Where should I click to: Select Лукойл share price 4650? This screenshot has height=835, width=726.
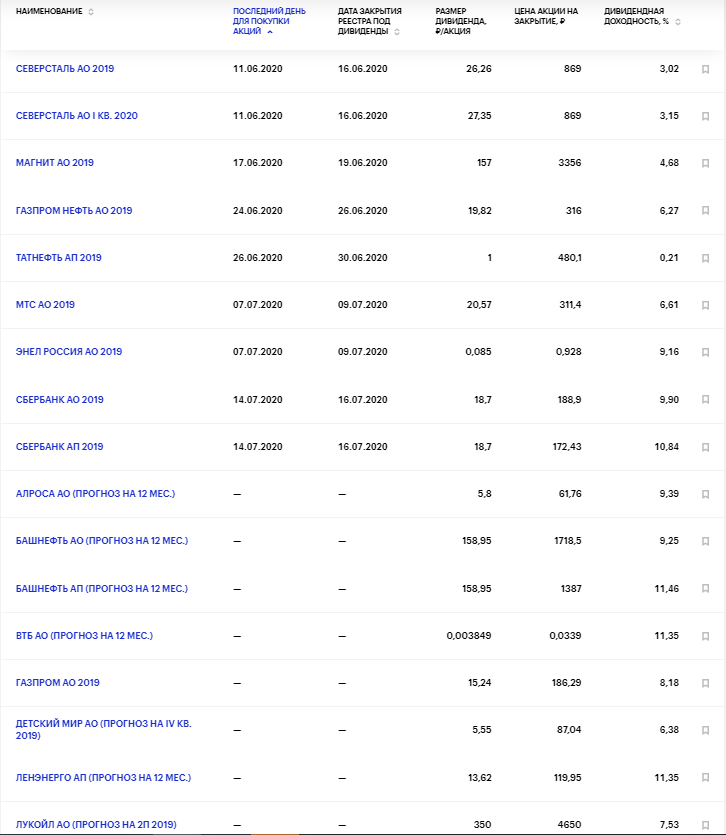coord(569,824)
